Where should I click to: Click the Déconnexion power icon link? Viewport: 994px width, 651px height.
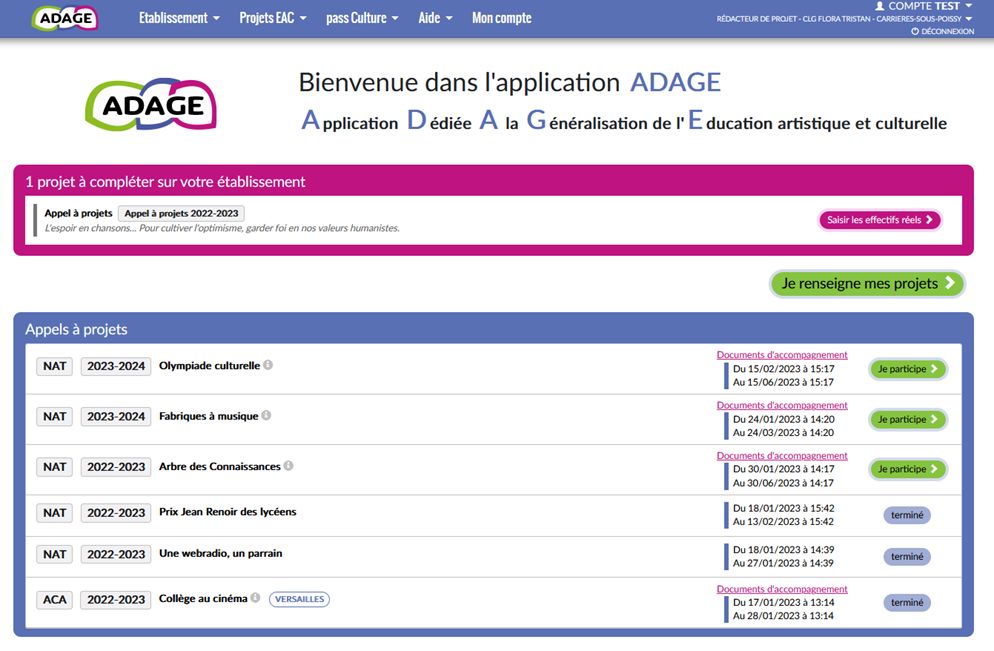tap(942, 31)
